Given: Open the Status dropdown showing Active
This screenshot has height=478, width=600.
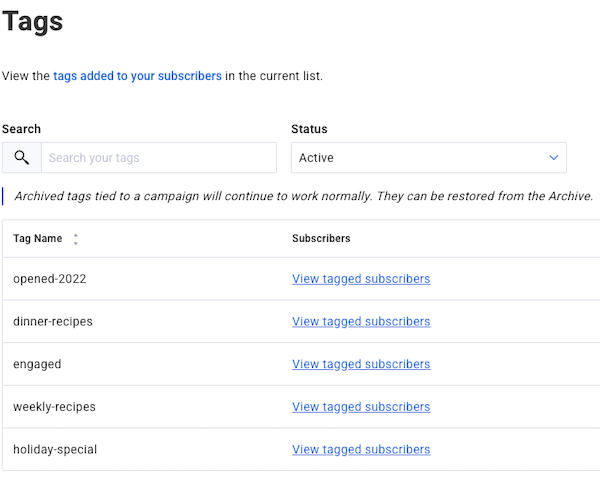Looking at the screenshot, I should (428, 158).
